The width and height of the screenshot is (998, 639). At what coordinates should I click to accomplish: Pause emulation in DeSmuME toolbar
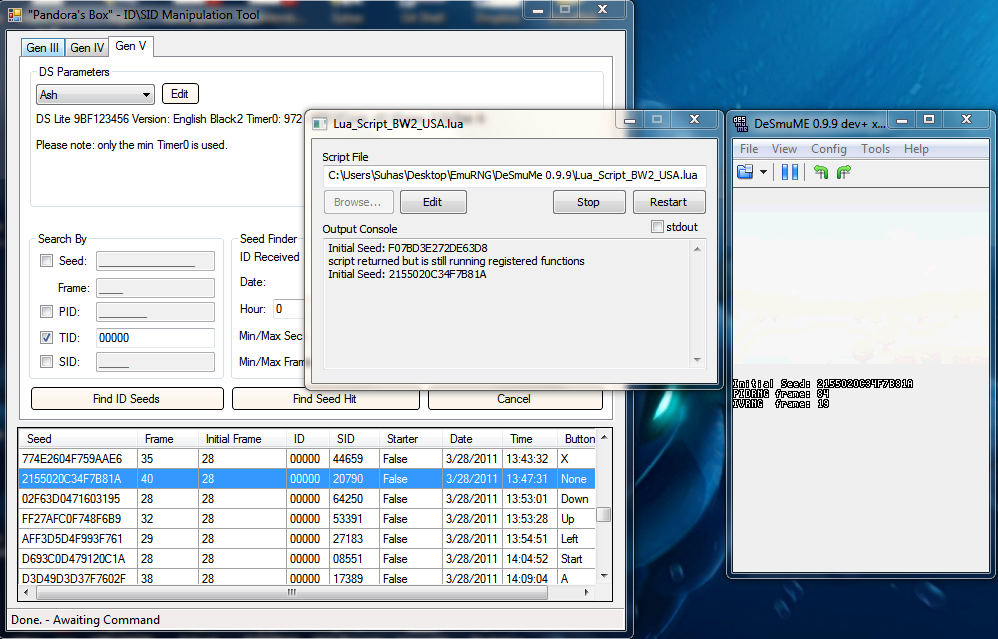pos(789,172)
